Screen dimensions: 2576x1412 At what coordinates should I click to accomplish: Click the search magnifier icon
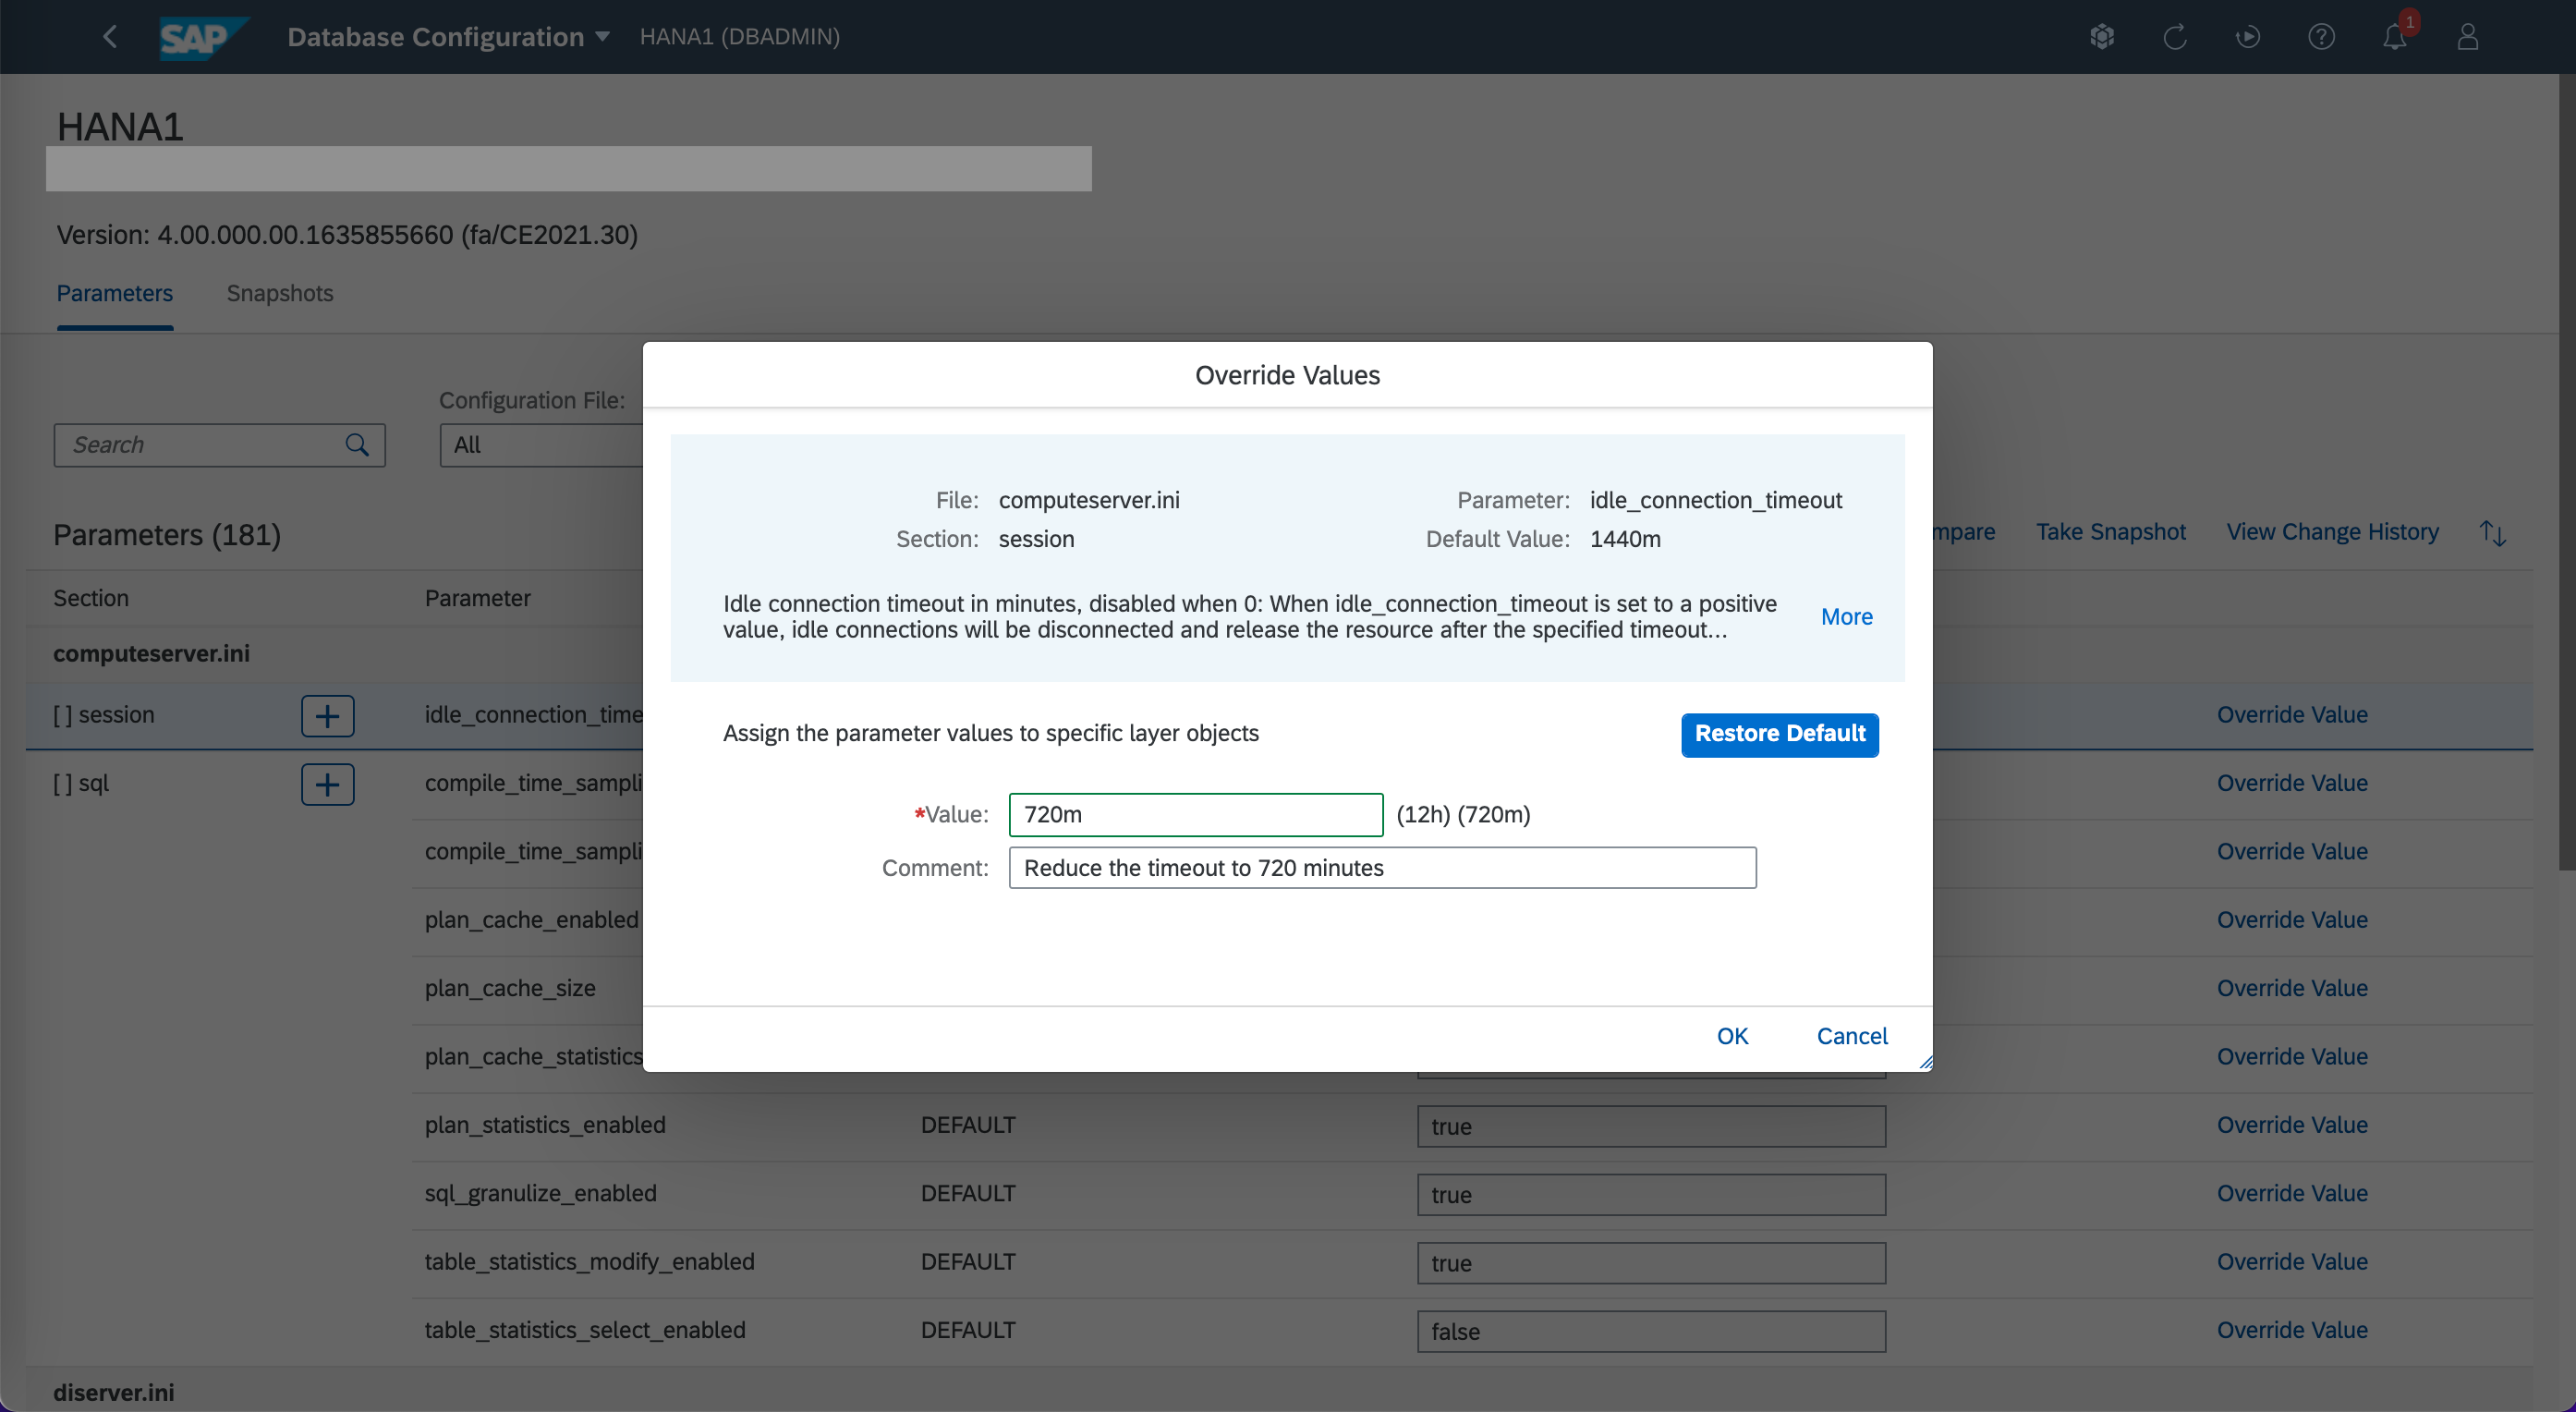(357, 445)
